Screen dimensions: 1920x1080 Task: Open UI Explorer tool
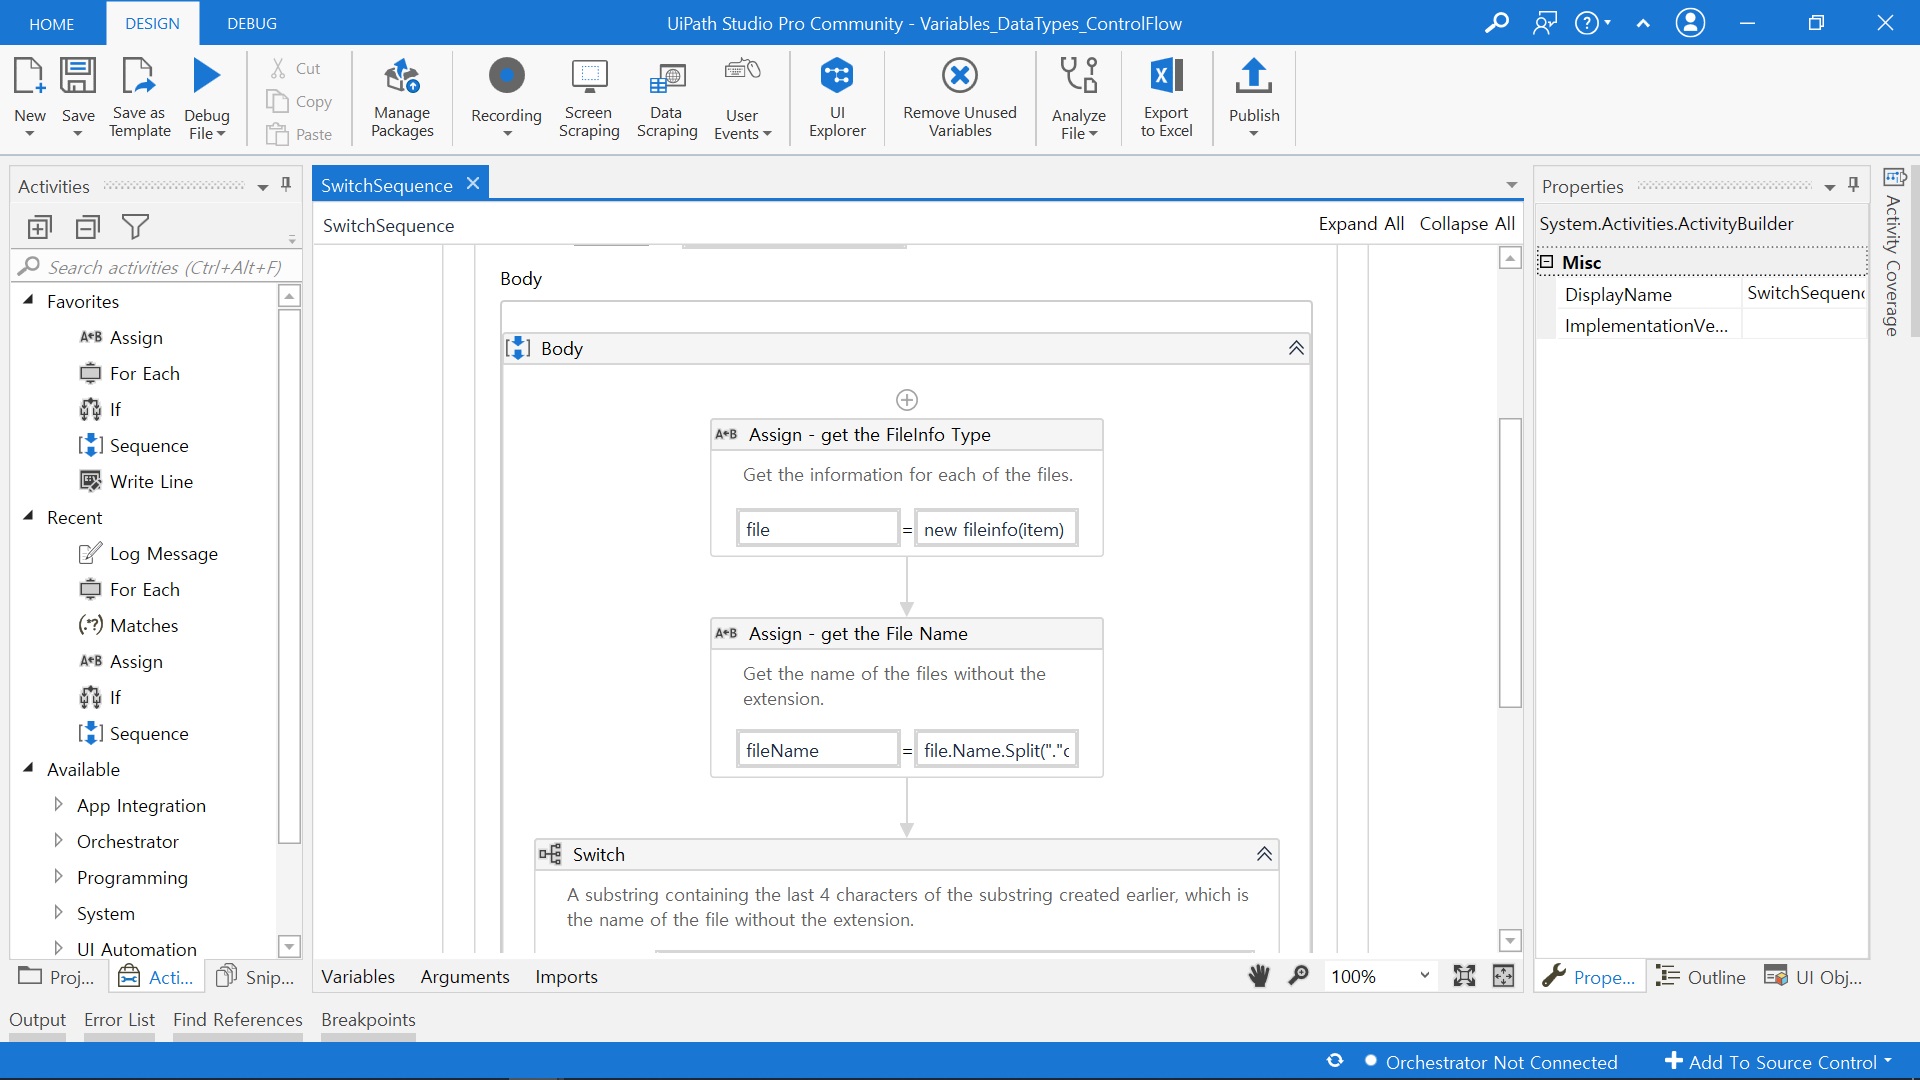[x=837, y=97]
